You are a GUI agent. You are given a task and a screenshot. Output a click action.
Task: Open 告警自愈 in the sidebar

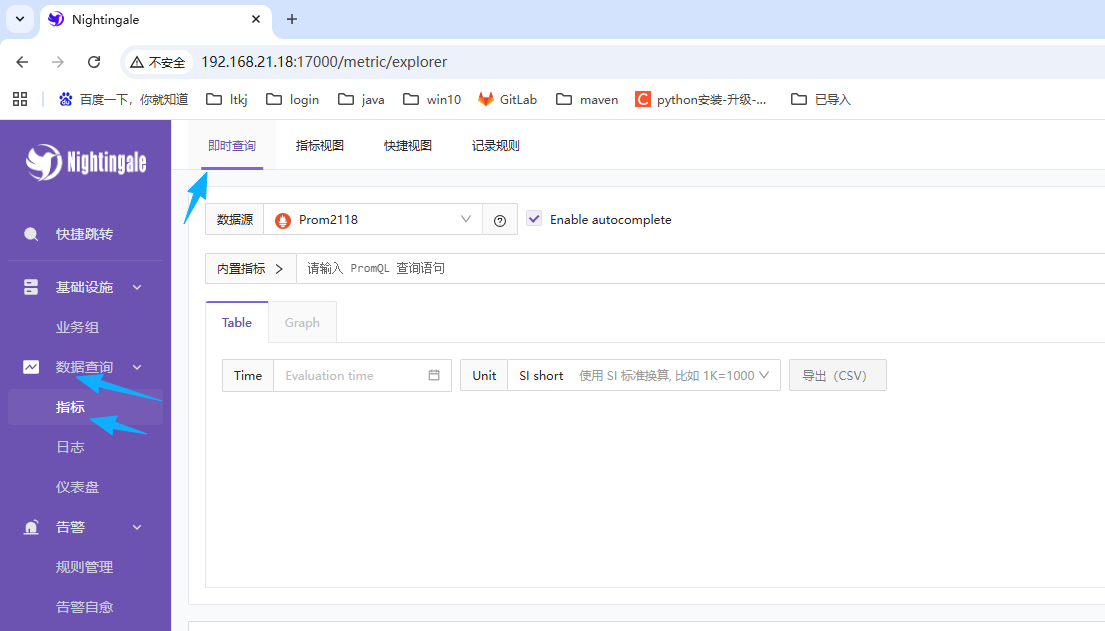point(85,607)
